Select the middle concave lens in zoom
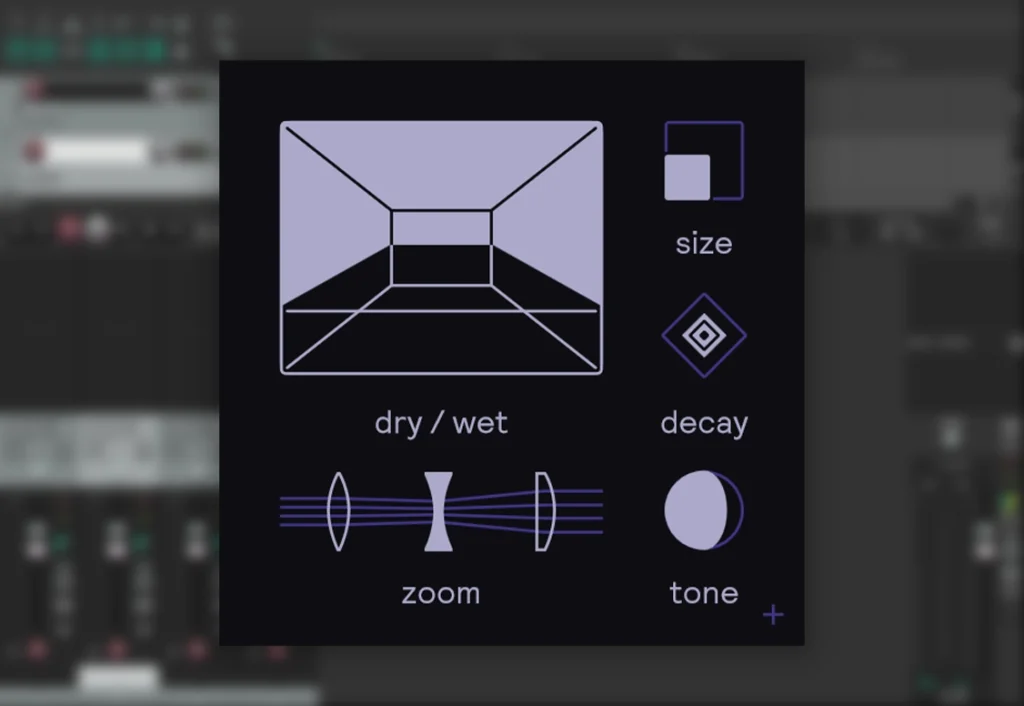Viewport: 1024px width, 706px height. tap(438, 511)
